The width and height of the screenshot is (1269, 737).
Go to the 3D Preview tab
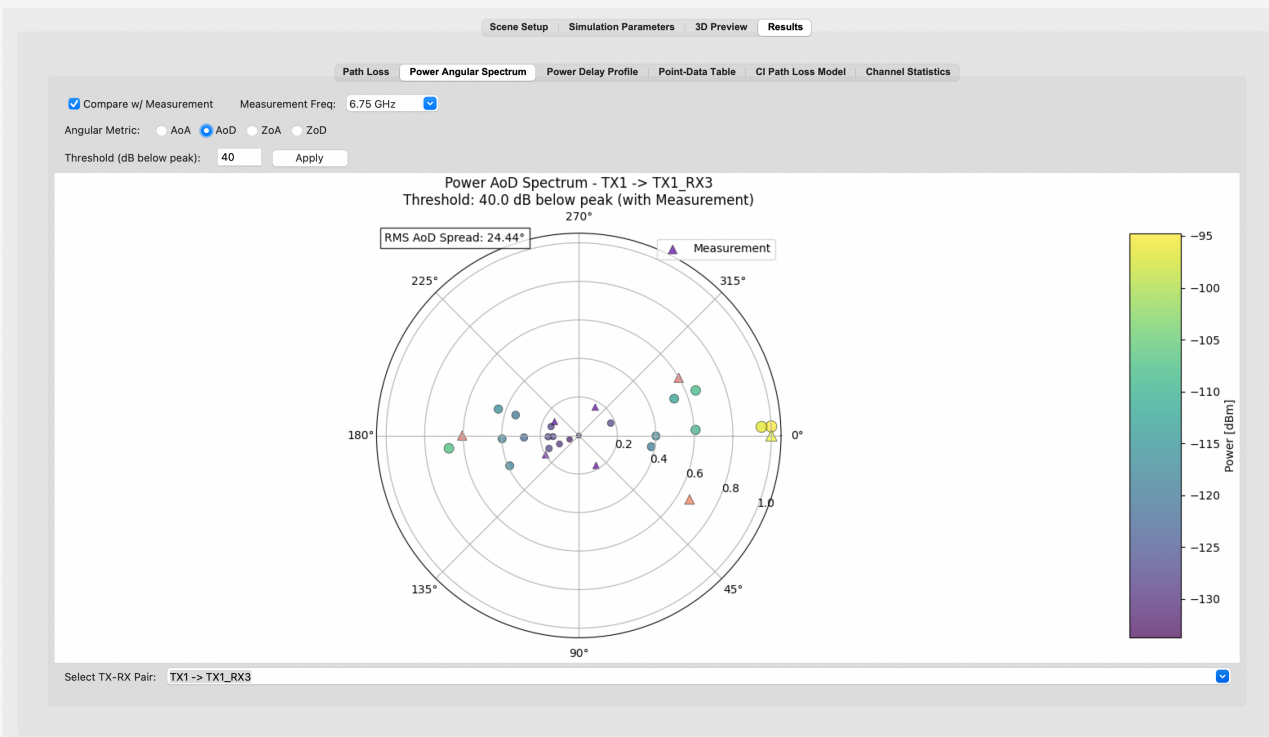[721, 27]
